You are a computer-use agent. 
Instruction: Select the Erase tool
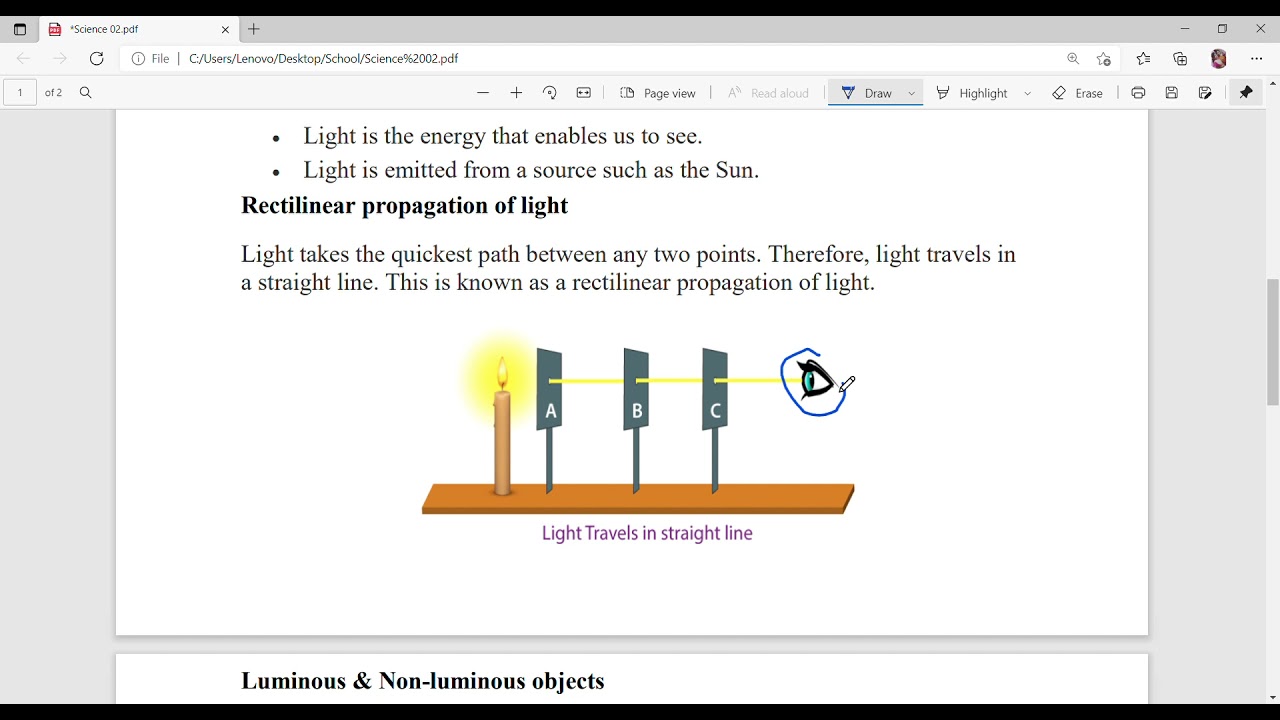tap(1078, 93)
